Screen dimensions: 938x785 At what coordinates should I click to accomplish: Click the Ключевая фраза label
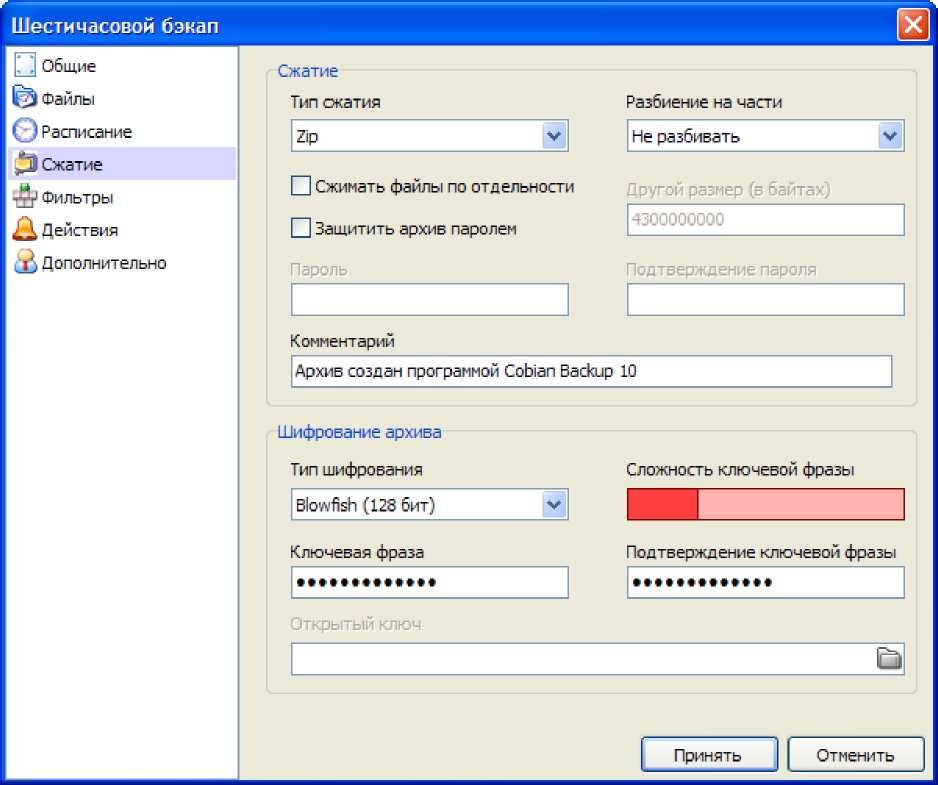point(357,552)
